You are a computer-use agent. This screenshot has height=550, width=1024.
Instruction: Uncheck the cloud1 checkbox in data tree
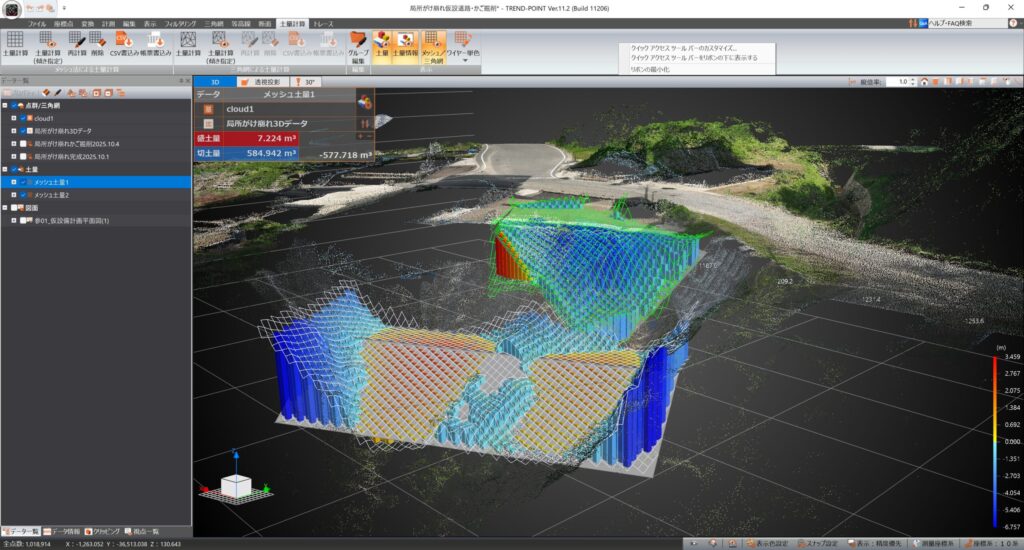coord(25,118)
